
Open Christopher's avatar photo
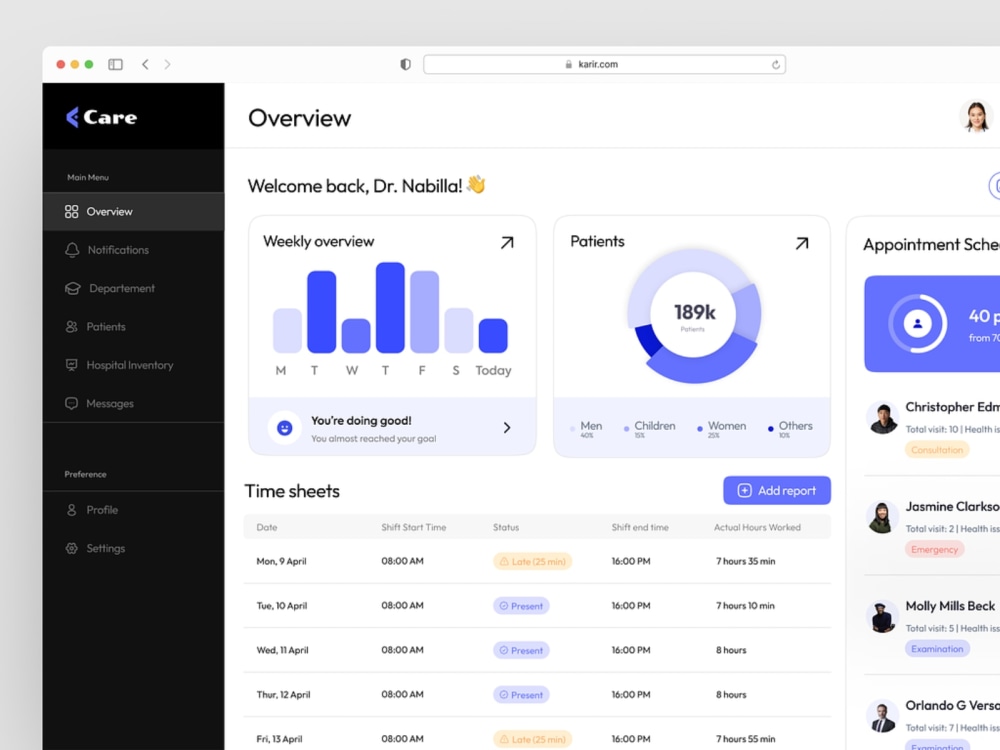click(x=883, y=418)
